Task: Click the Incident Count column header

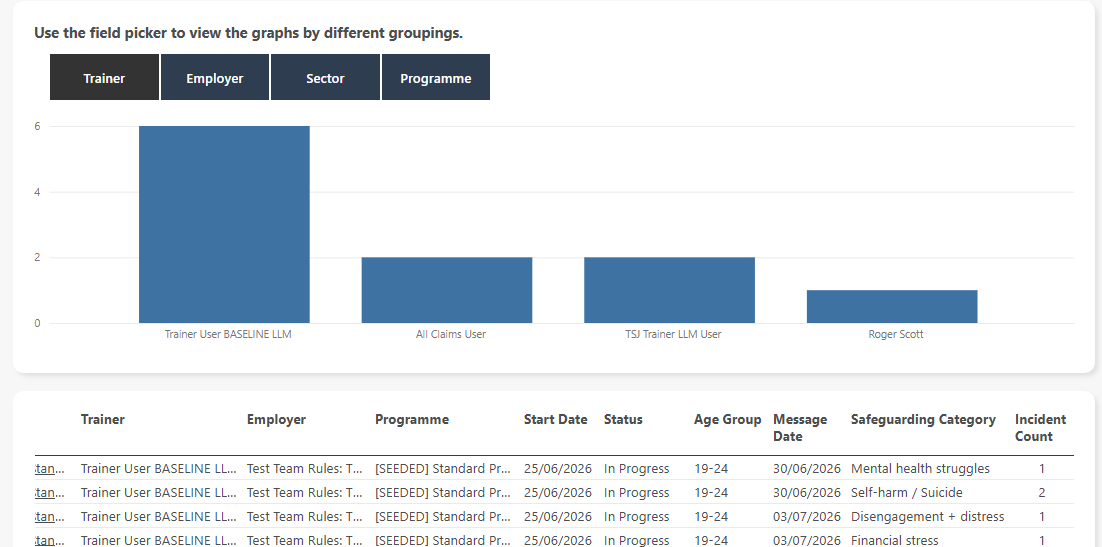Action: click(1040, 427)
